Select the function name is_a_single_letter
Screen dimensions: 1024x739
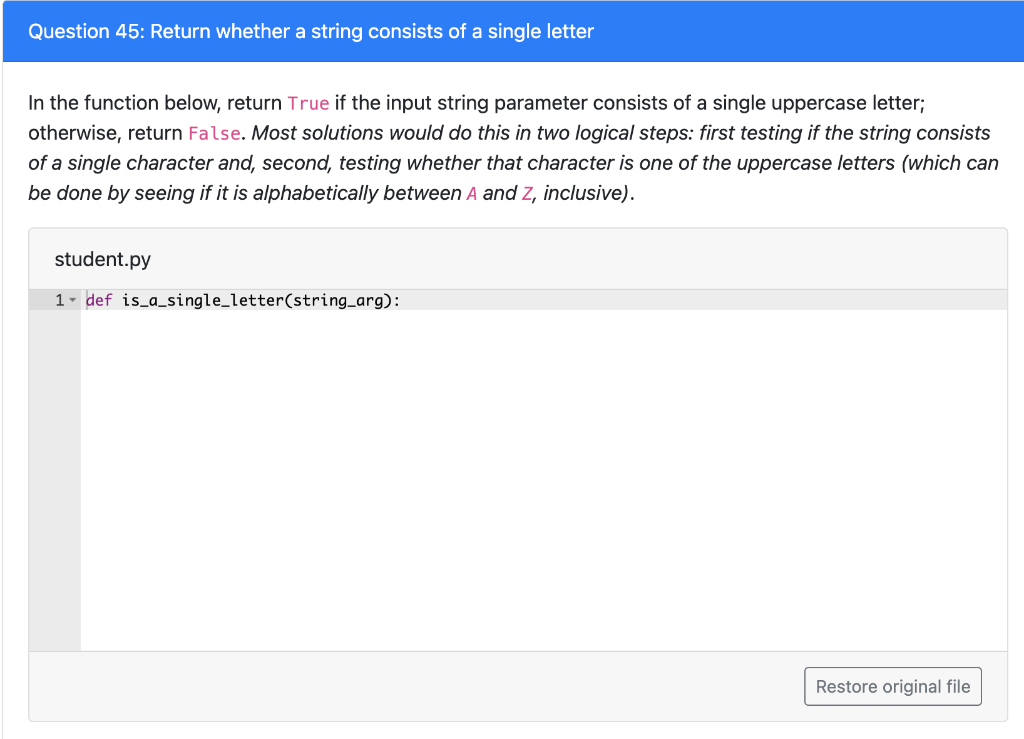click(x=200, y=299)
